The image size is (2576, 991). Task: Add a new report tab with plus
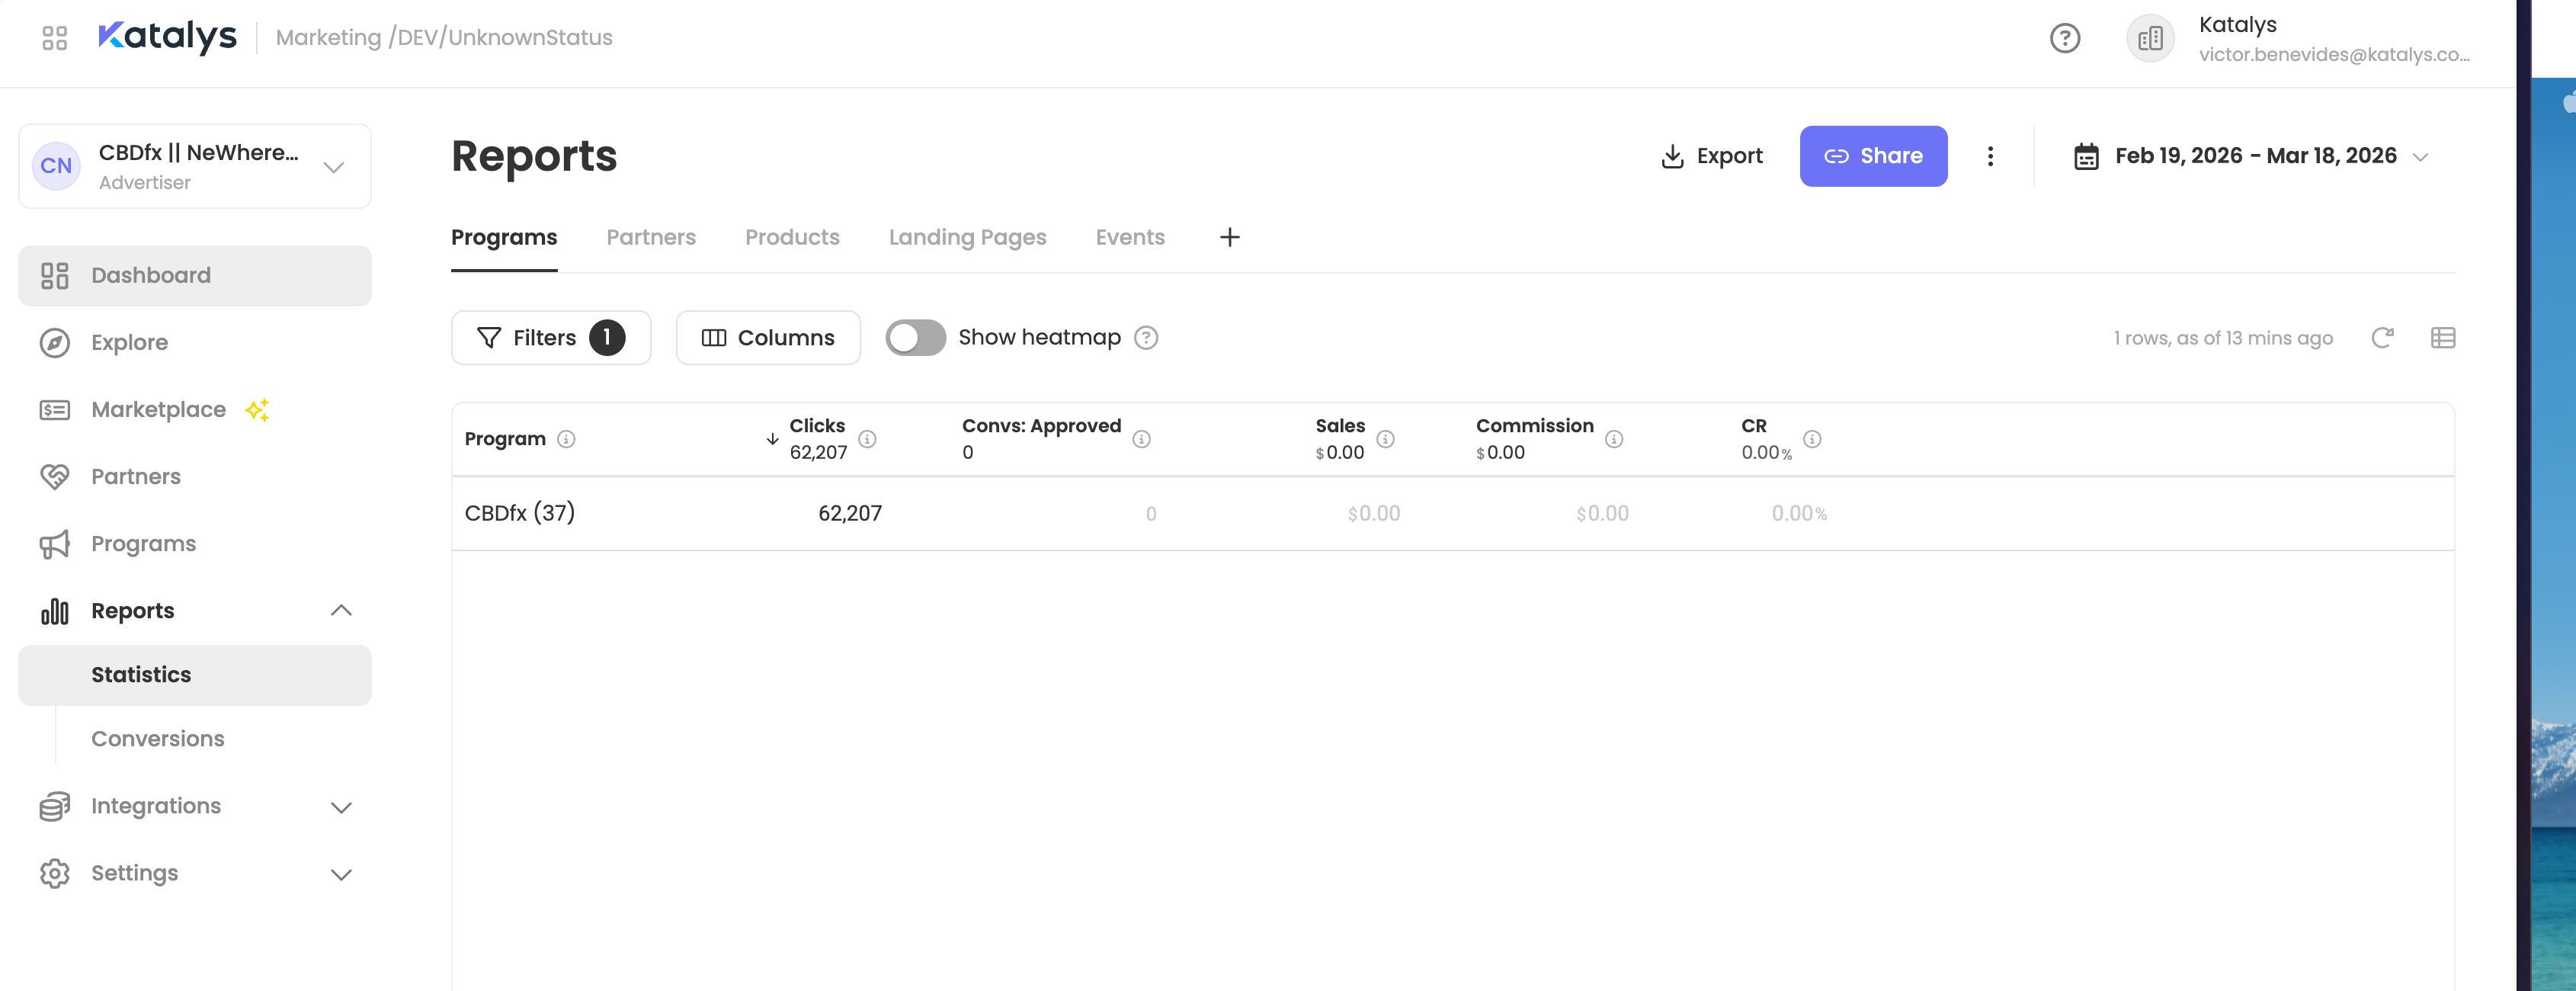point(1230,237)
